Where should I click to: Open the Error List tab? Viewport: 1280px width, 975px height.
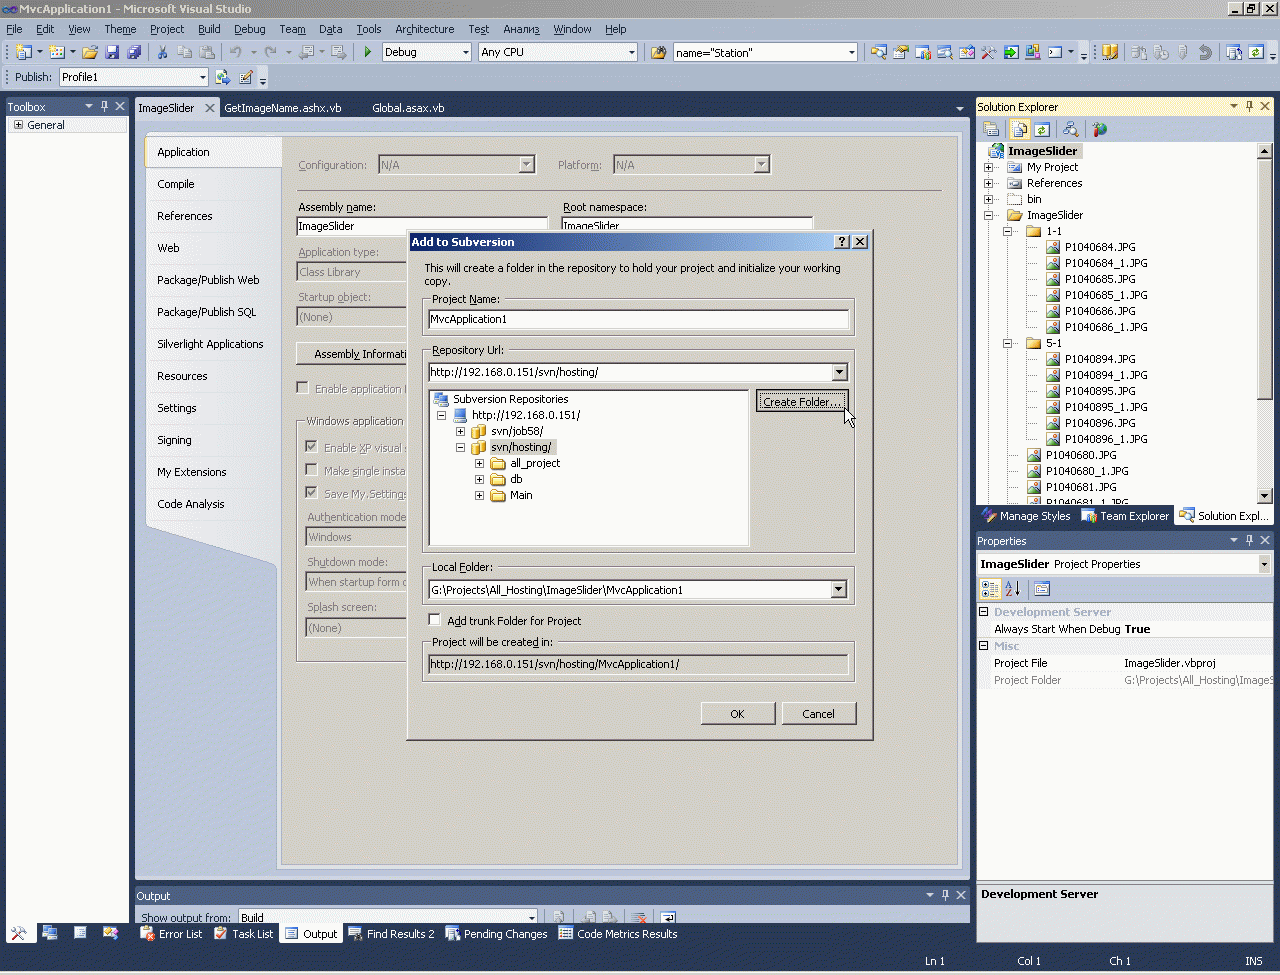[x=171, y=934]
